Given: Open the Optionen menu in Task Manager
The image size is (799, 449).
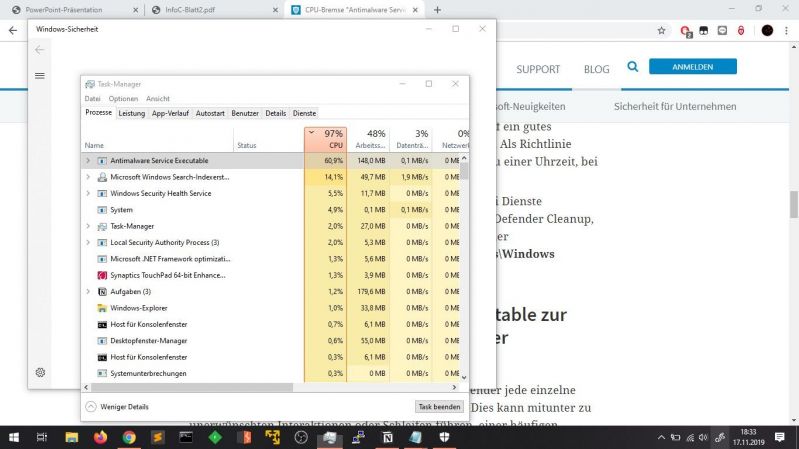Looking at the screenshot, I should (123, 99).
